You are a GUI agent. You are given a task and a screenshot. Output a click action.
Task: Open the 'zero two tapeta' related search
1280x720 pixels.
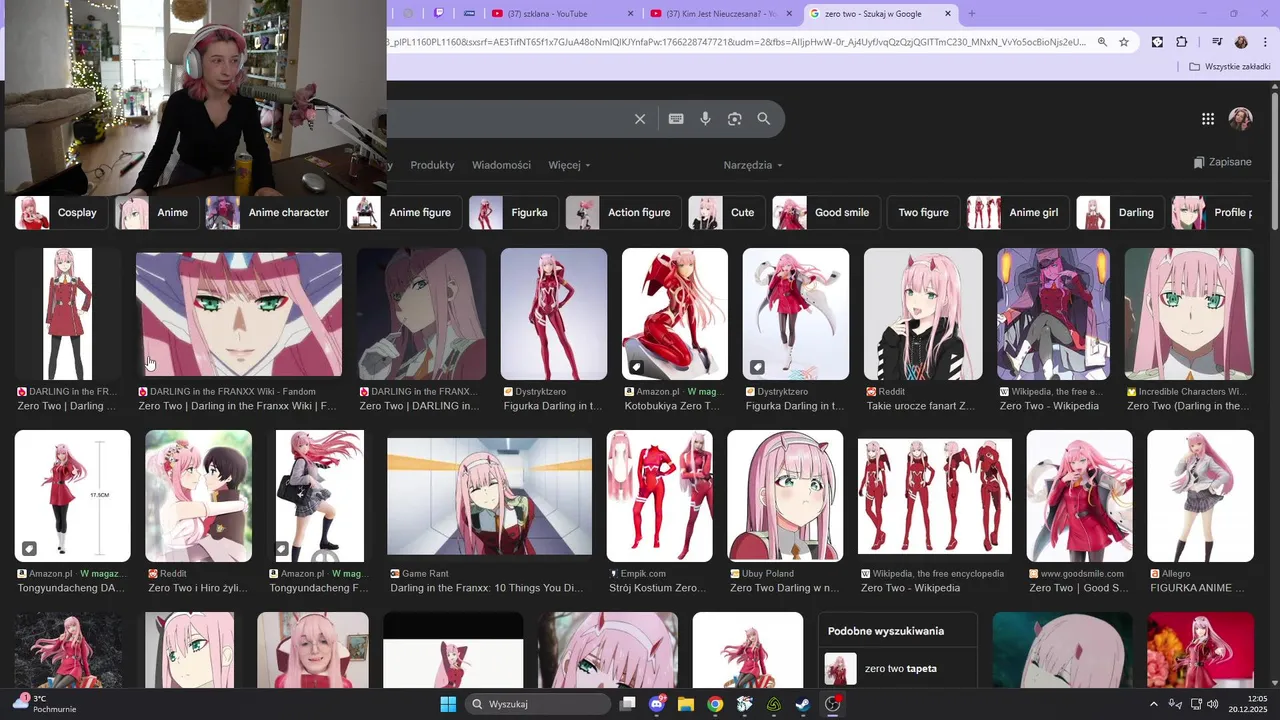point(897,668)
